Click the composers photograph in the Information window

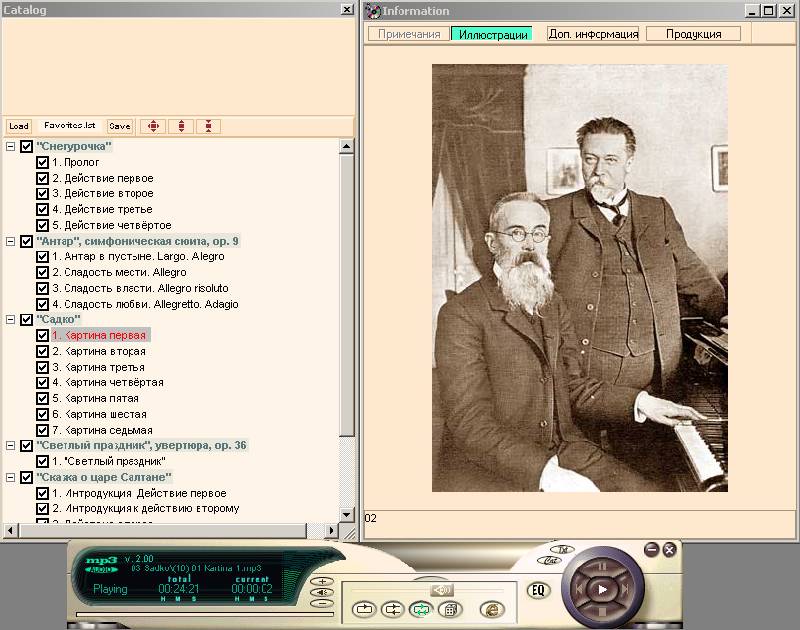[x=580, y=278]
